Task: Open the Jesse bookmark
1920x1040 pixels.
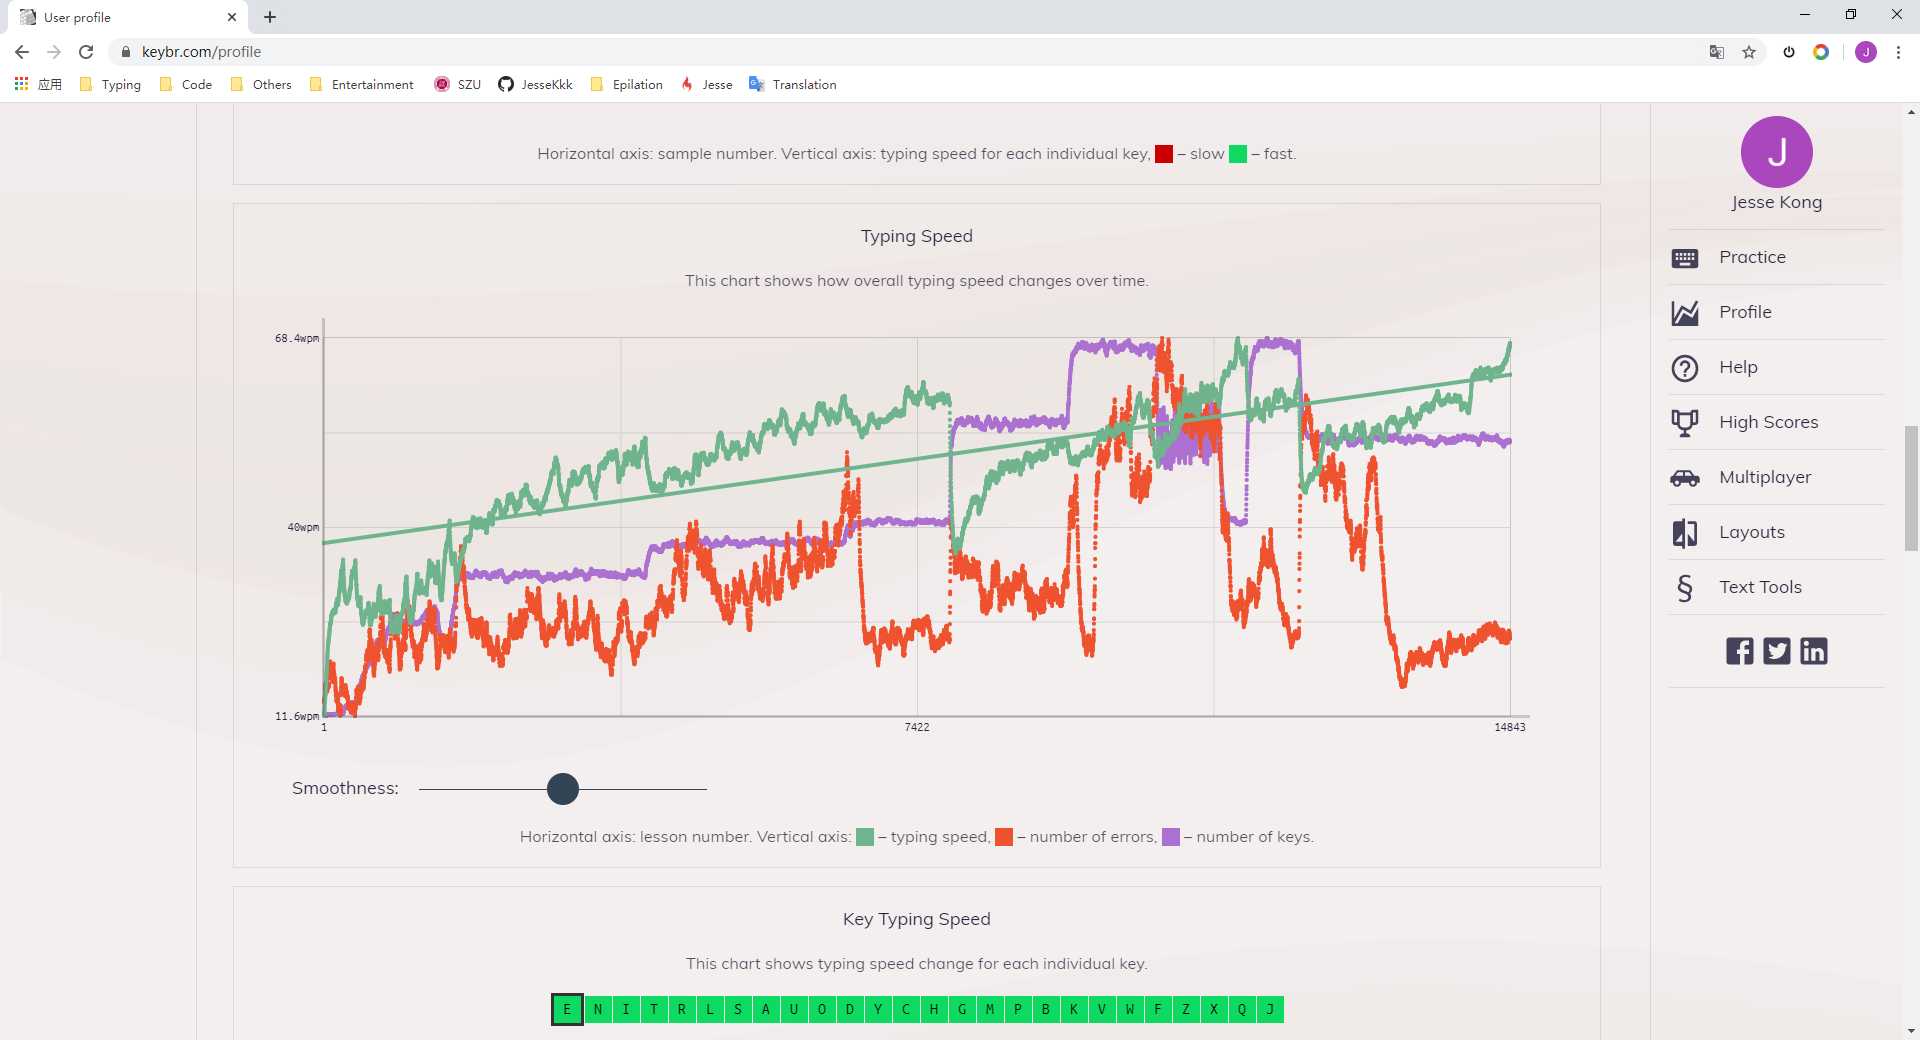Action: pos(706,85)
